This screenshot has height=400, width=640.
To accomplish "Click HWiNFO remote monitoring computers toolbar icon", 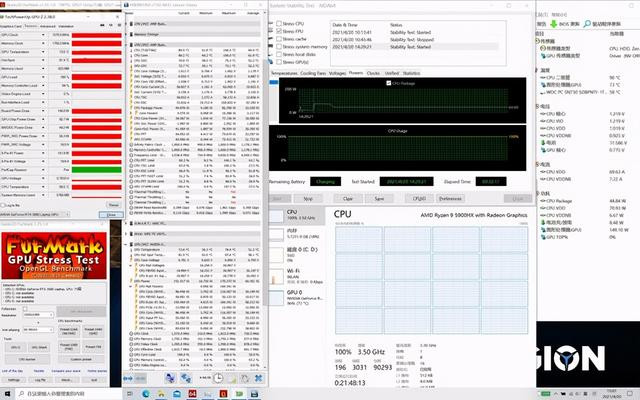I will pos(186,378).
